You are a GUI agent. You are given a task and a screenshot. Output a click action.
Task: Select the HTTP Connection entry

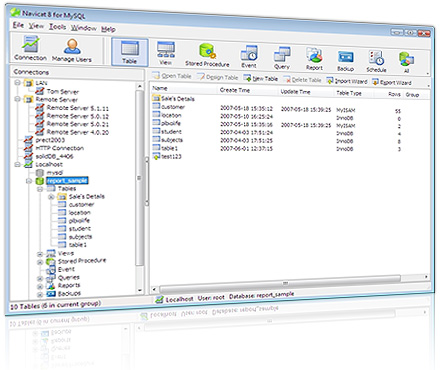(60, 148)
